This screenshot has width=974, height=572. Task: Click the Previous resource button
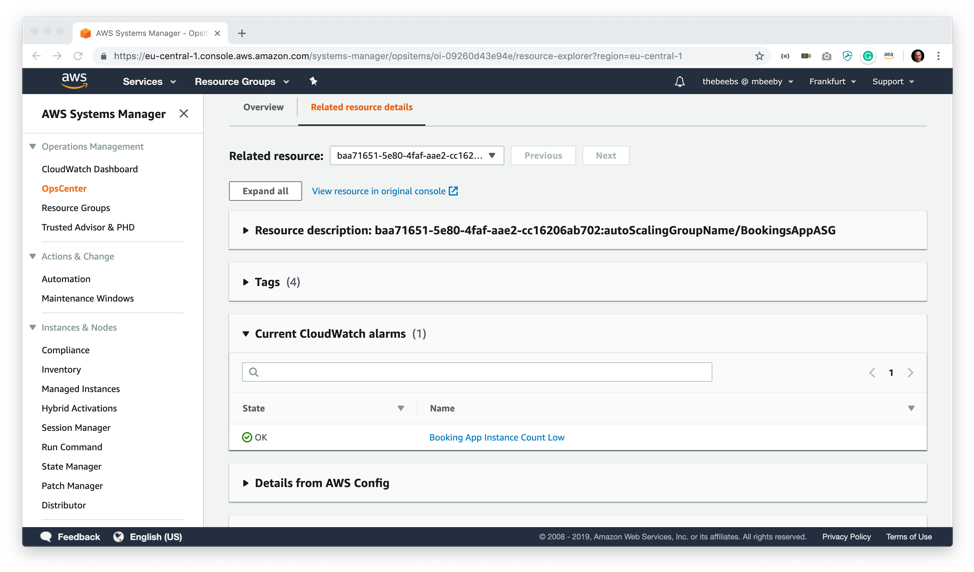[x=543, y=155]
